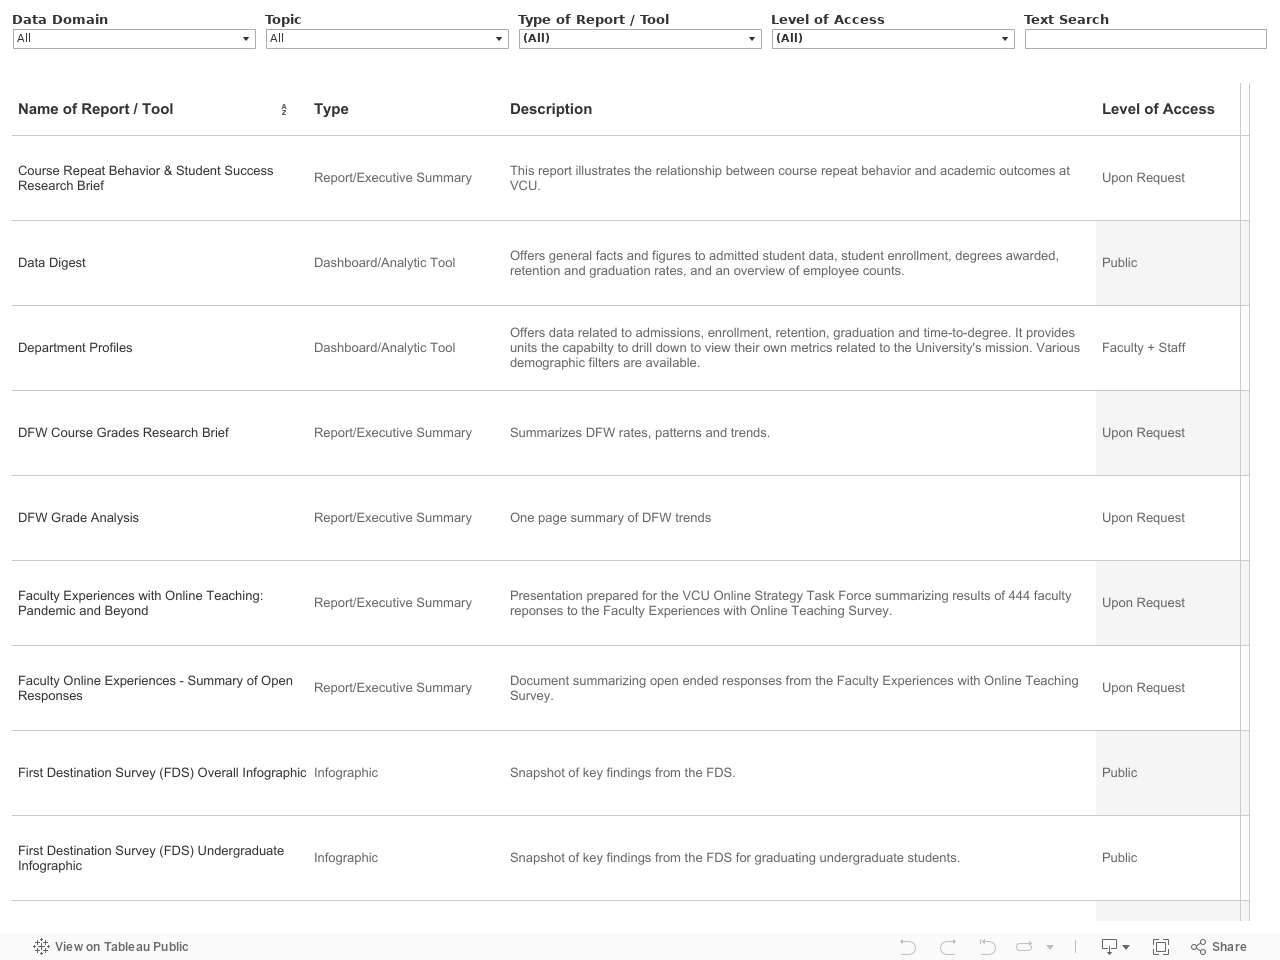
Task: Click description 'Summarizes DFW rates, patterns and trends.'
Action: [x=640, y=433]
